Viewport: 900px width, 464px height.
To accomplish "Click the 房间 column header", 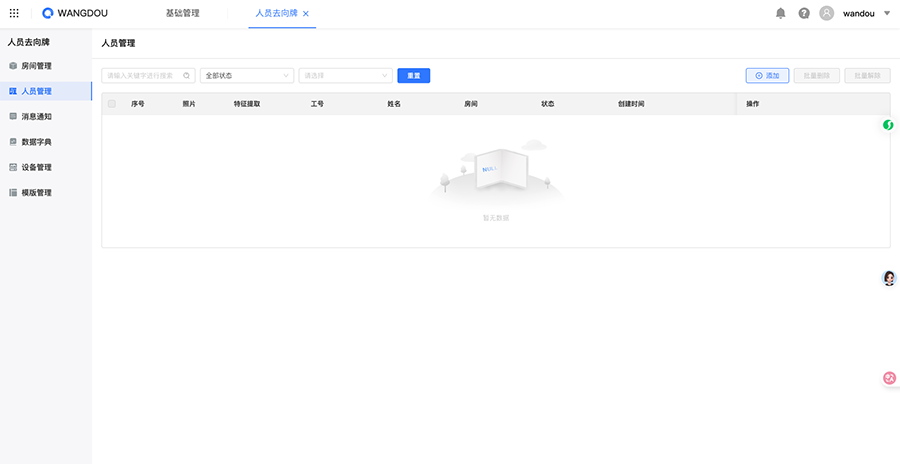I will click(x=471, y=104).
